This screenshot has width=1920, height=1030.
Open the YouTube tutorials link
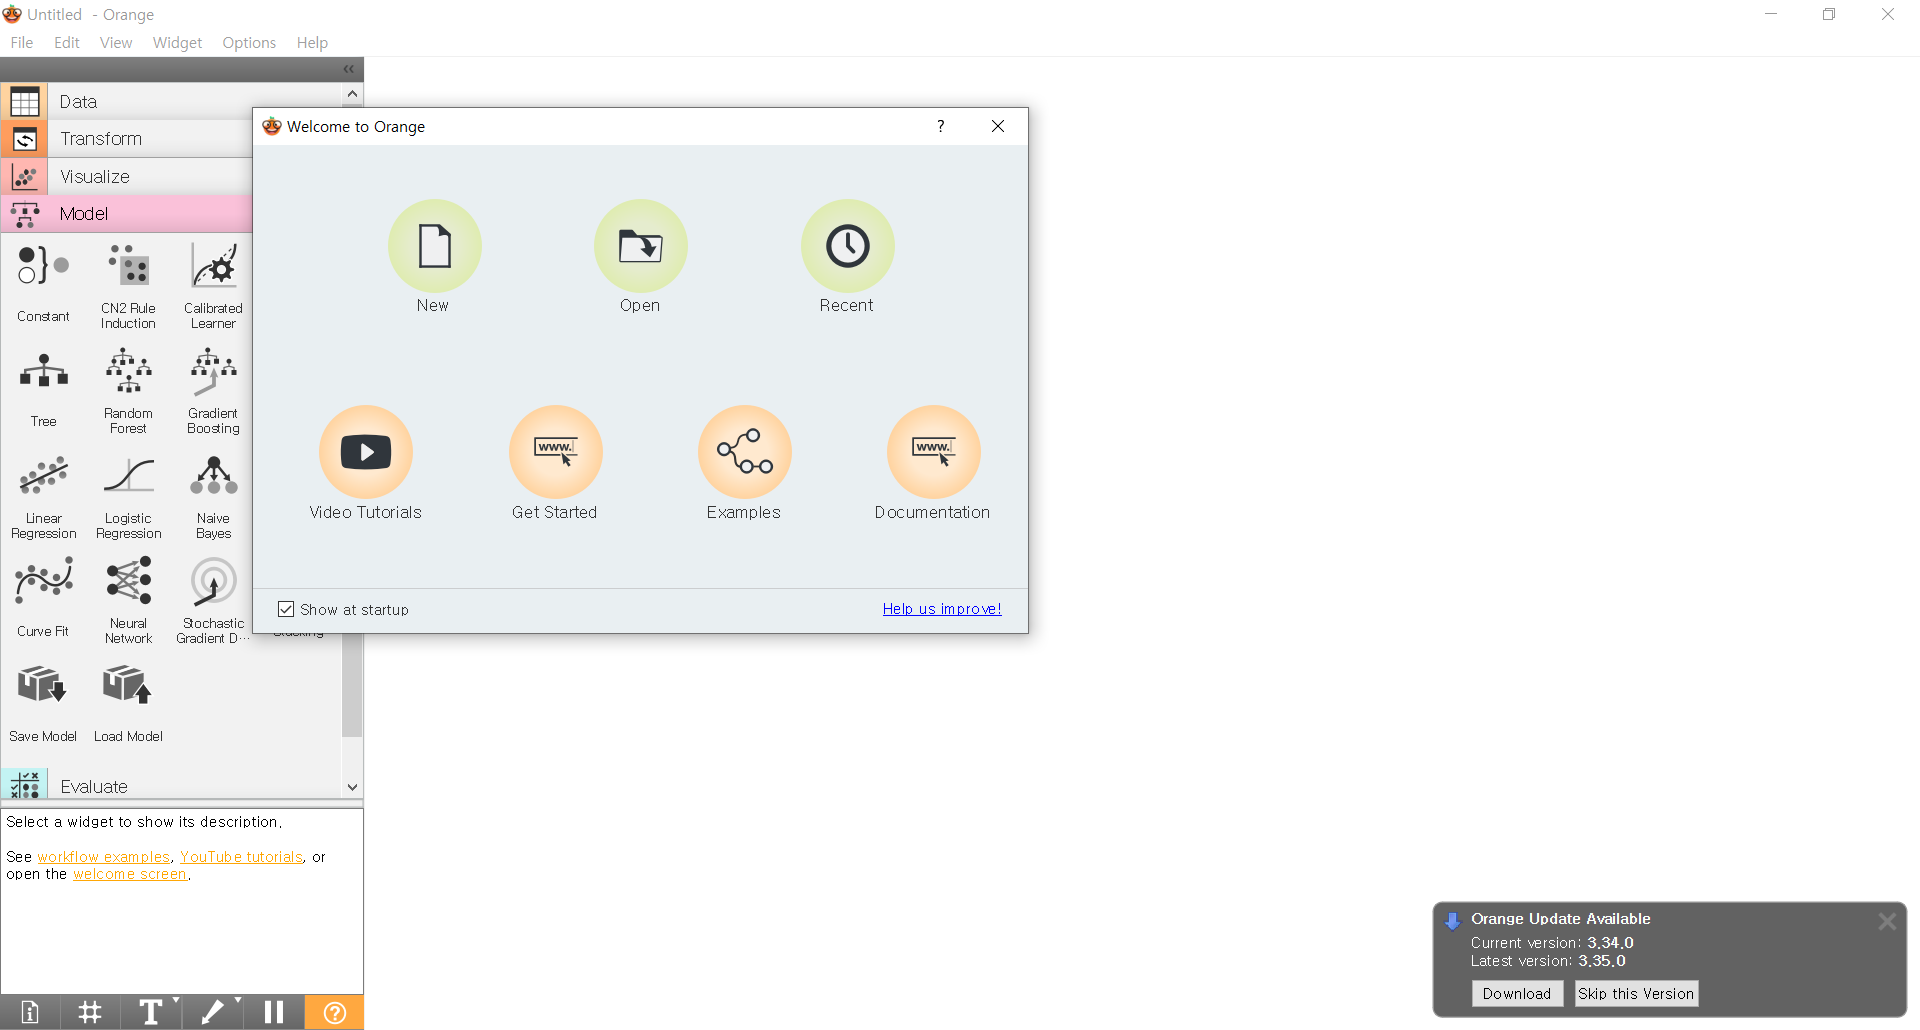[242, 857]
